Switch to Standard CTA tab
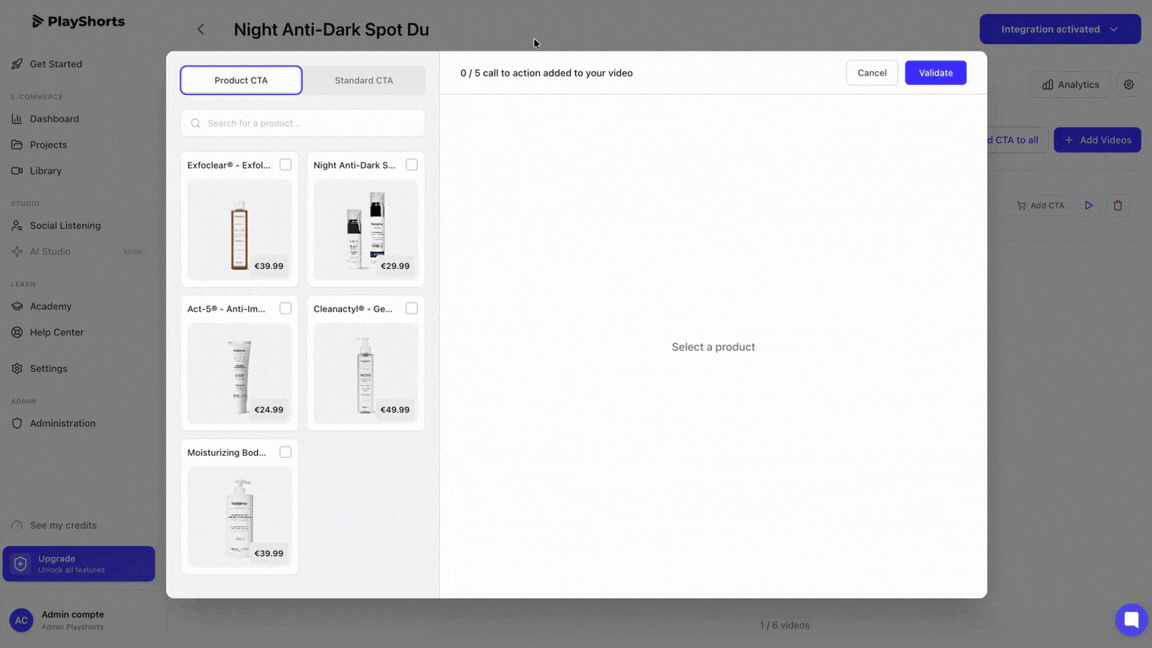Screen dimensions: 1152x648 364,80
